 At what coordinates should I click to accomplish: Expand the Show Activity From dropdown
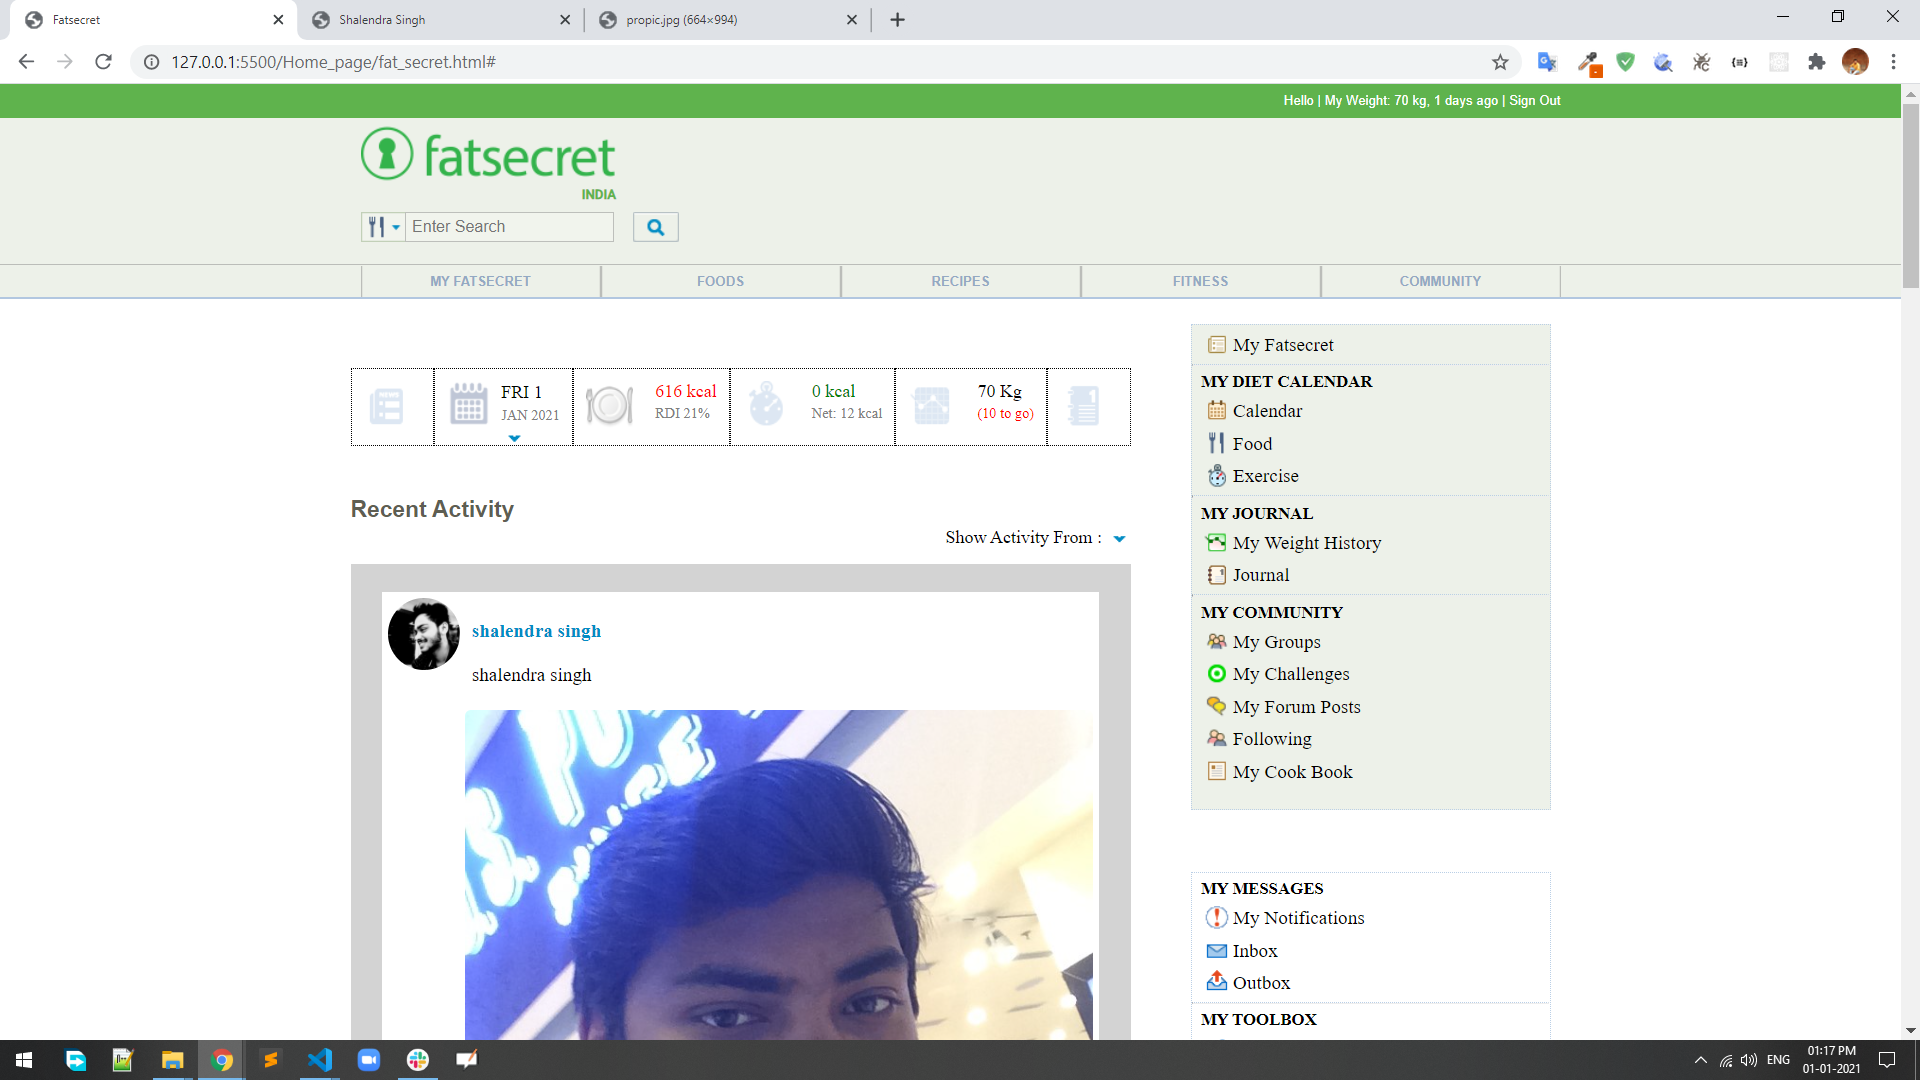click(x=1119, y=539)
